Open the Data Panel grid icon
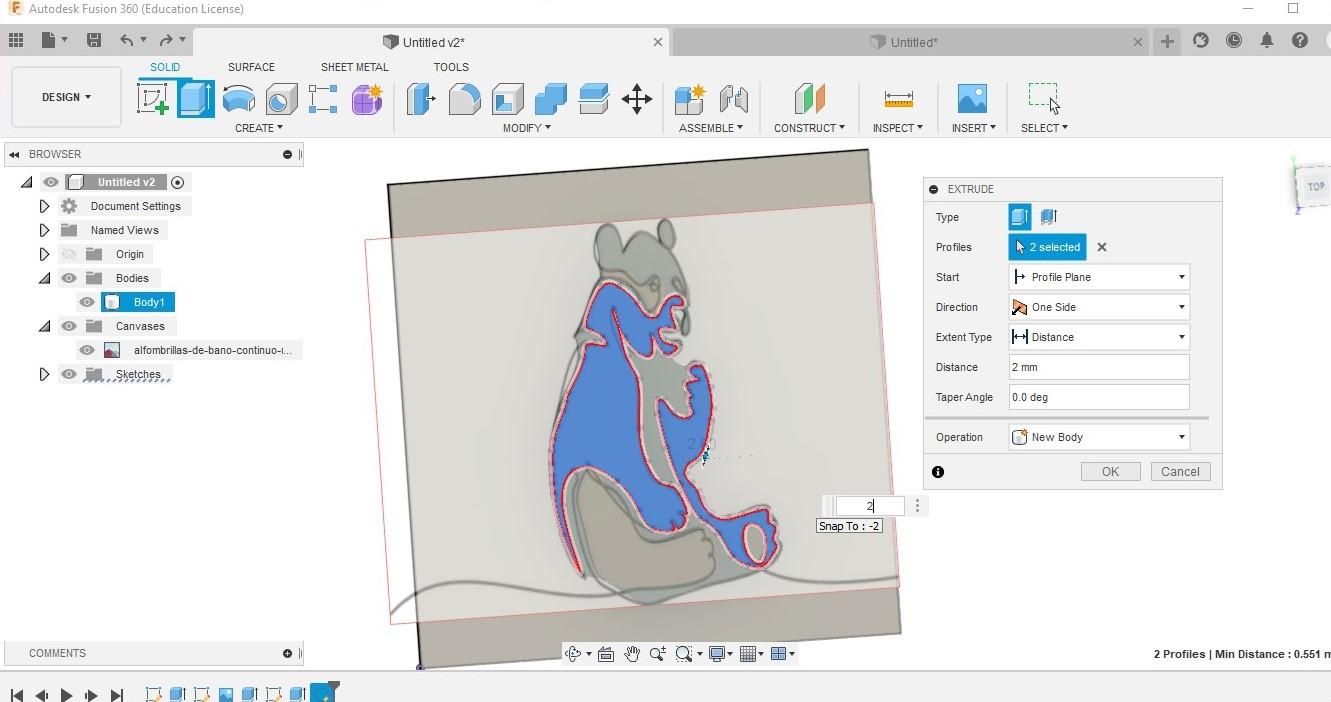1331x702 pixels. click(x=16, y=41)
